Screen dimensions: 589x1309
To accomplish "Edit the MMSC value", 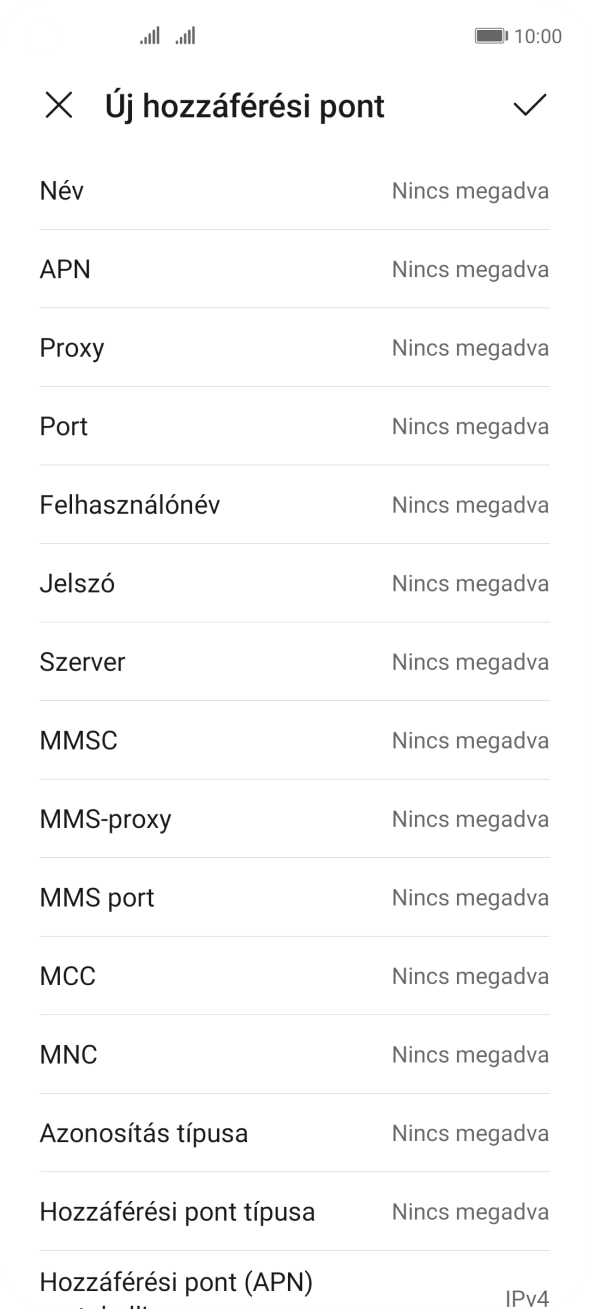I will coord(294,740).
